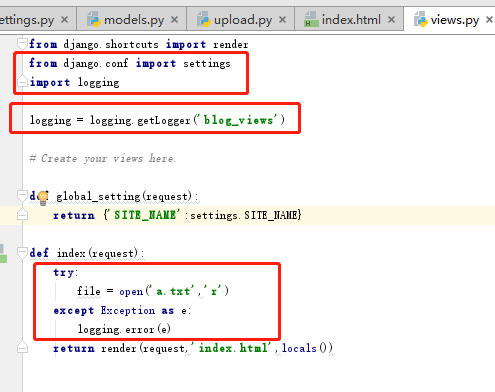Click fold end marker at return SITE_NAME line

click(x=22, y=214)
